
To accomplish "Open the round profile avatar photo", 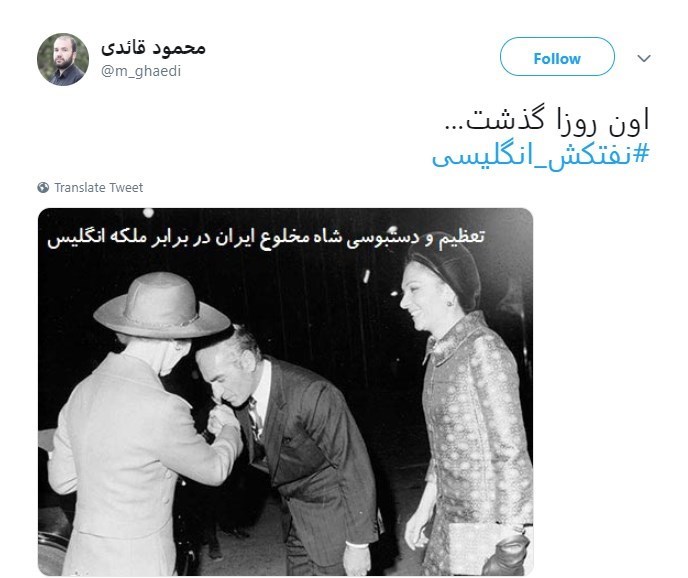I will (63, 59).
